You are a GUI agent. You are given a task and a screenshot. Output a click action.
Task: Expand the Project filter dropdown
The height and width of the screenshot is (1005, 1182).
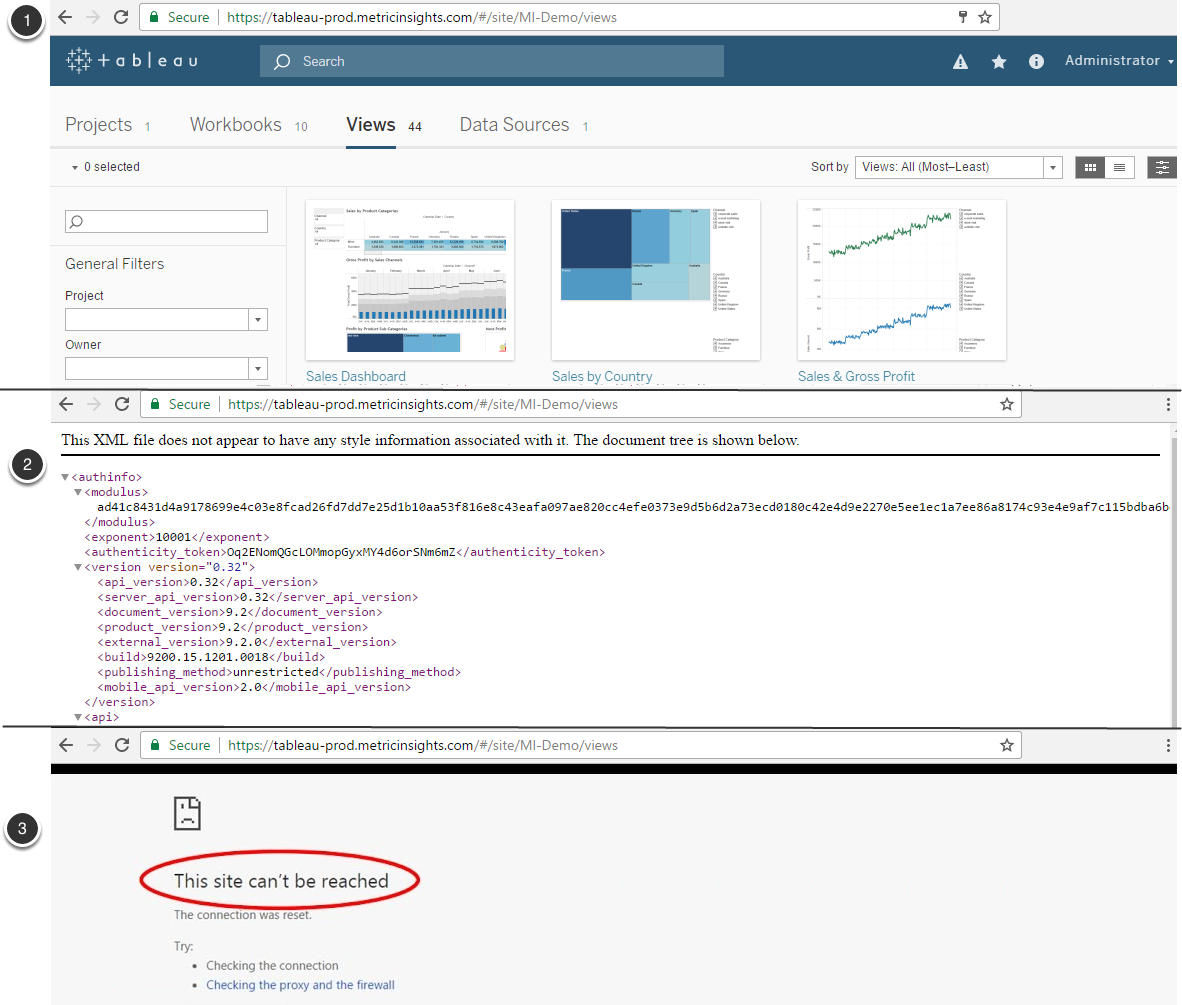tap(258, 319)
